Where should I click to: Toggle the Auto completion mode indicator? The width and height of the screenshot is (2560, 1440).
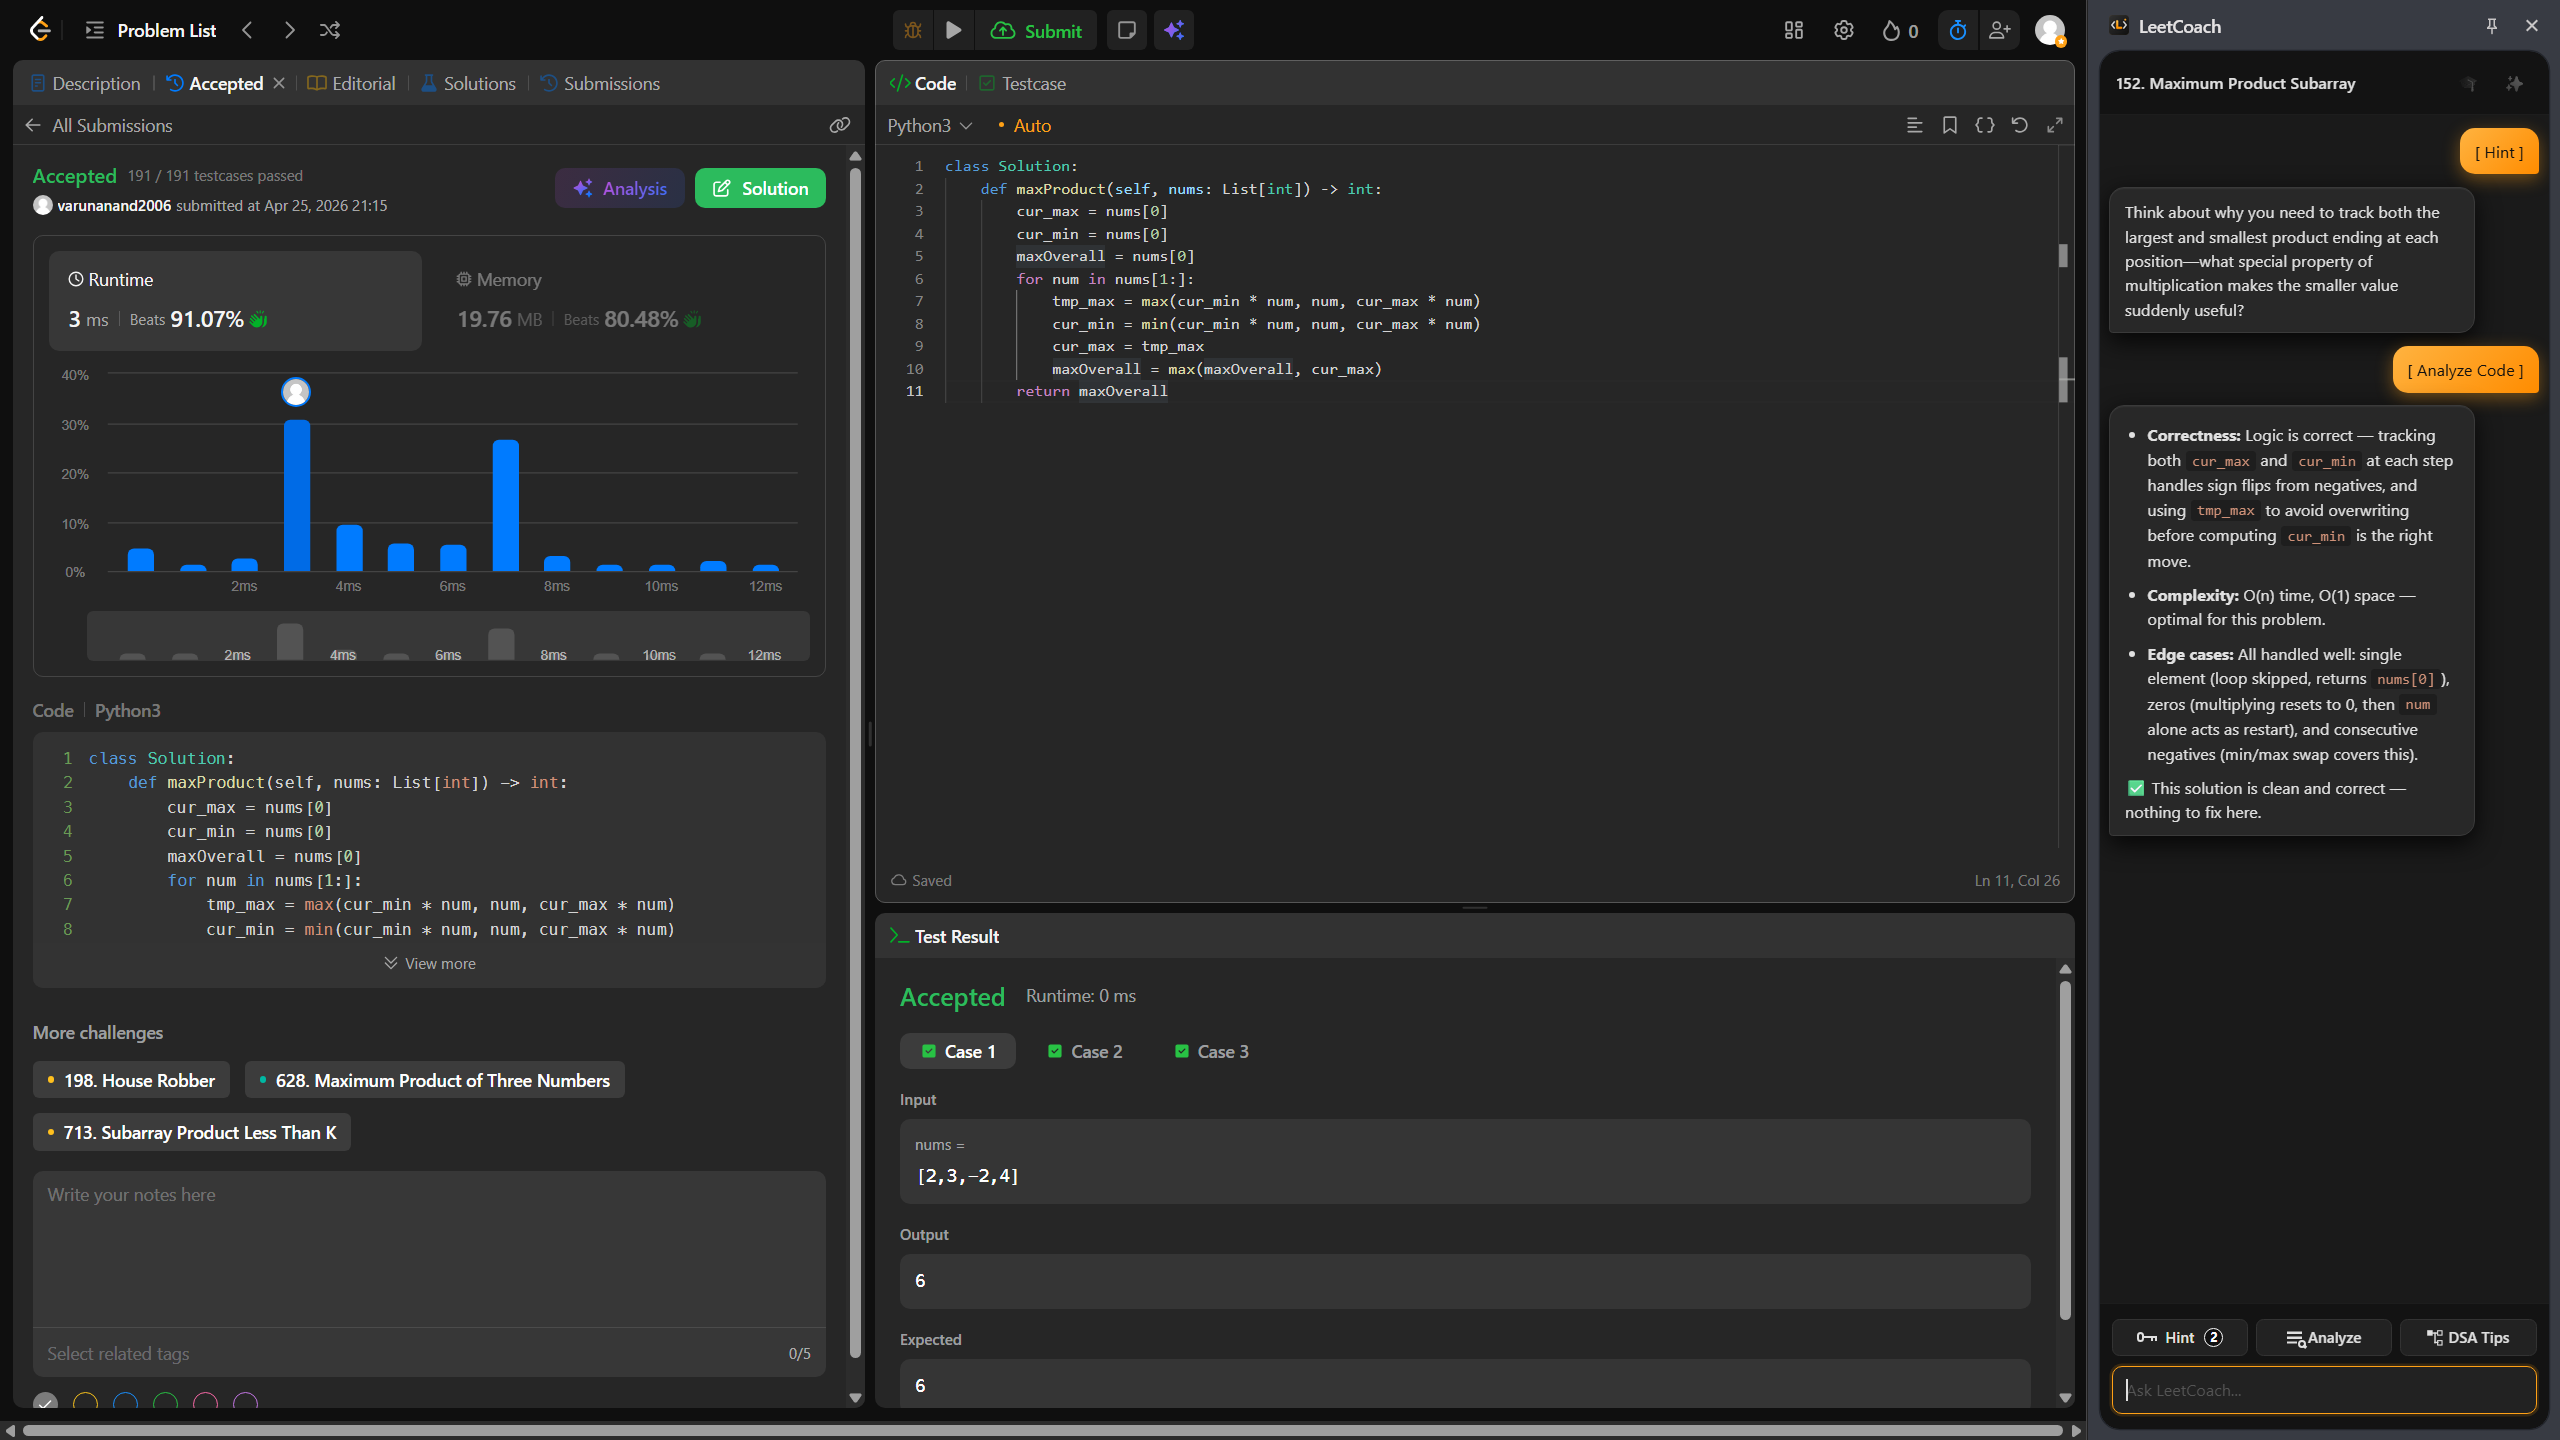tap(1024, 126)
